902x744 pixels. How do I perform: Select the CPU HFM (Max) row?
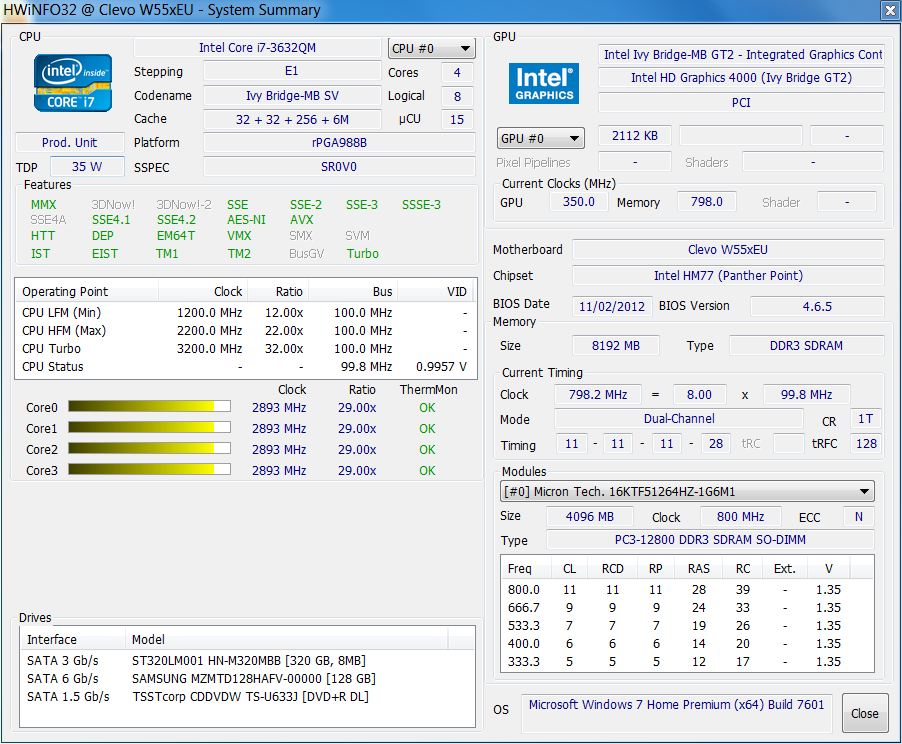click(245, 330)
